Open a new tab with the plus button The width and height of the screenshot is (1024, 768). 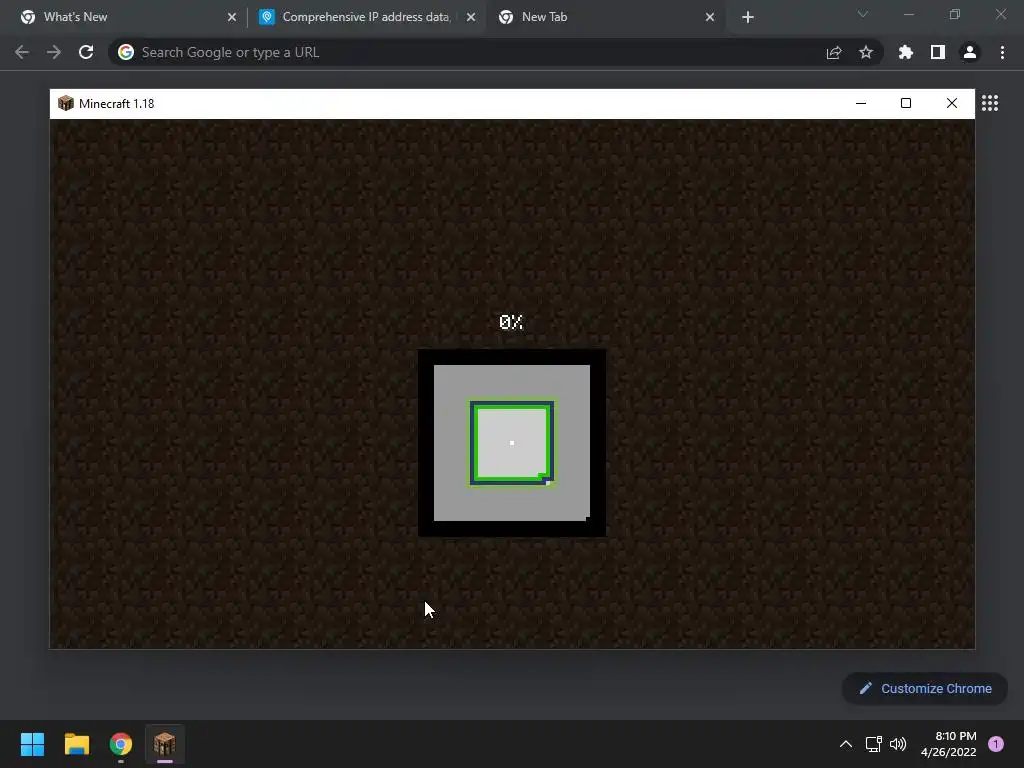[x=748, y=17]
